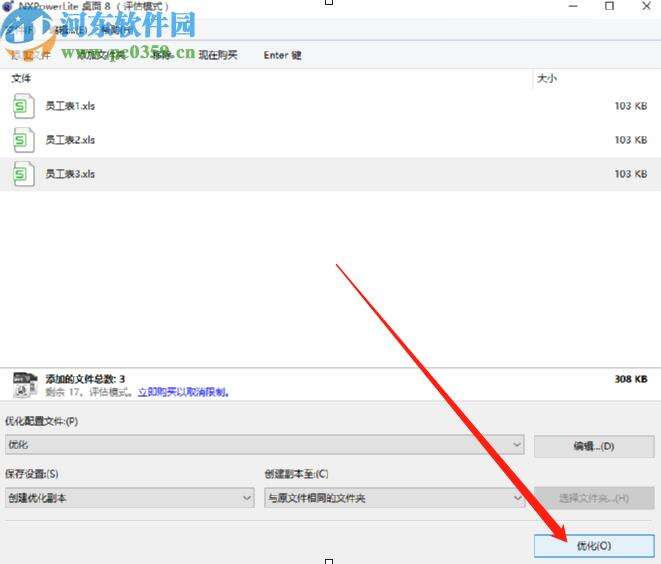The height and width of the screenshot is (564, 661).
Task: Click 现在购买 in the toolbar
Action: point(218,55)
